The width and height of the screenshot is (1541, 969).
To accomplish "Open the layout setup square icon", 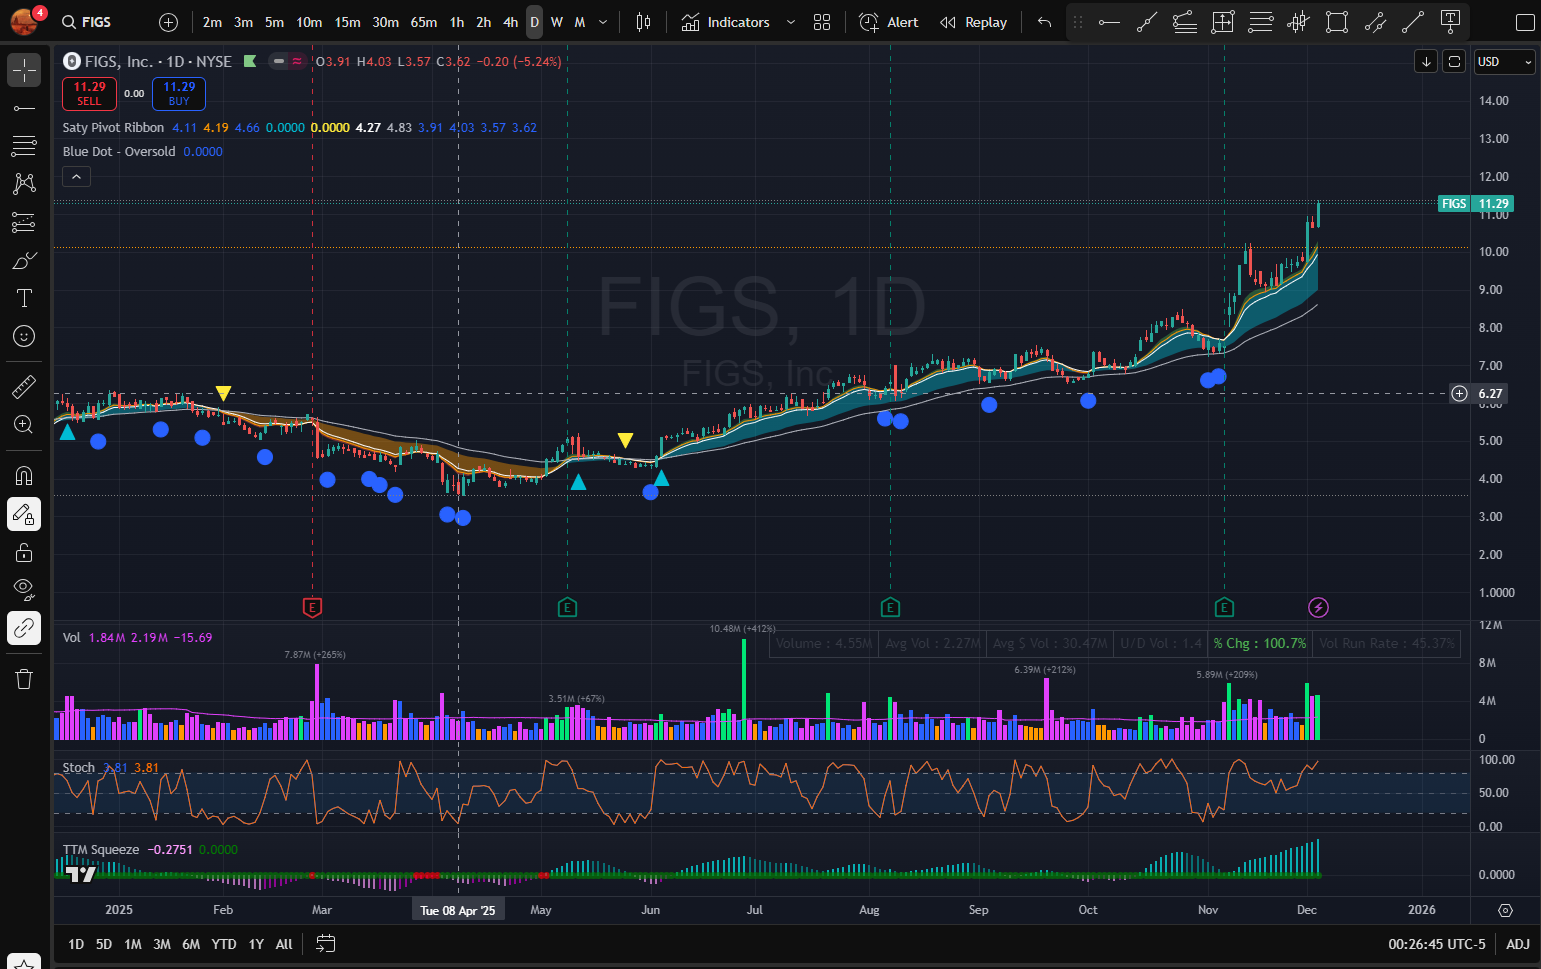I will pyautogui.click(x=1525, y=22).
